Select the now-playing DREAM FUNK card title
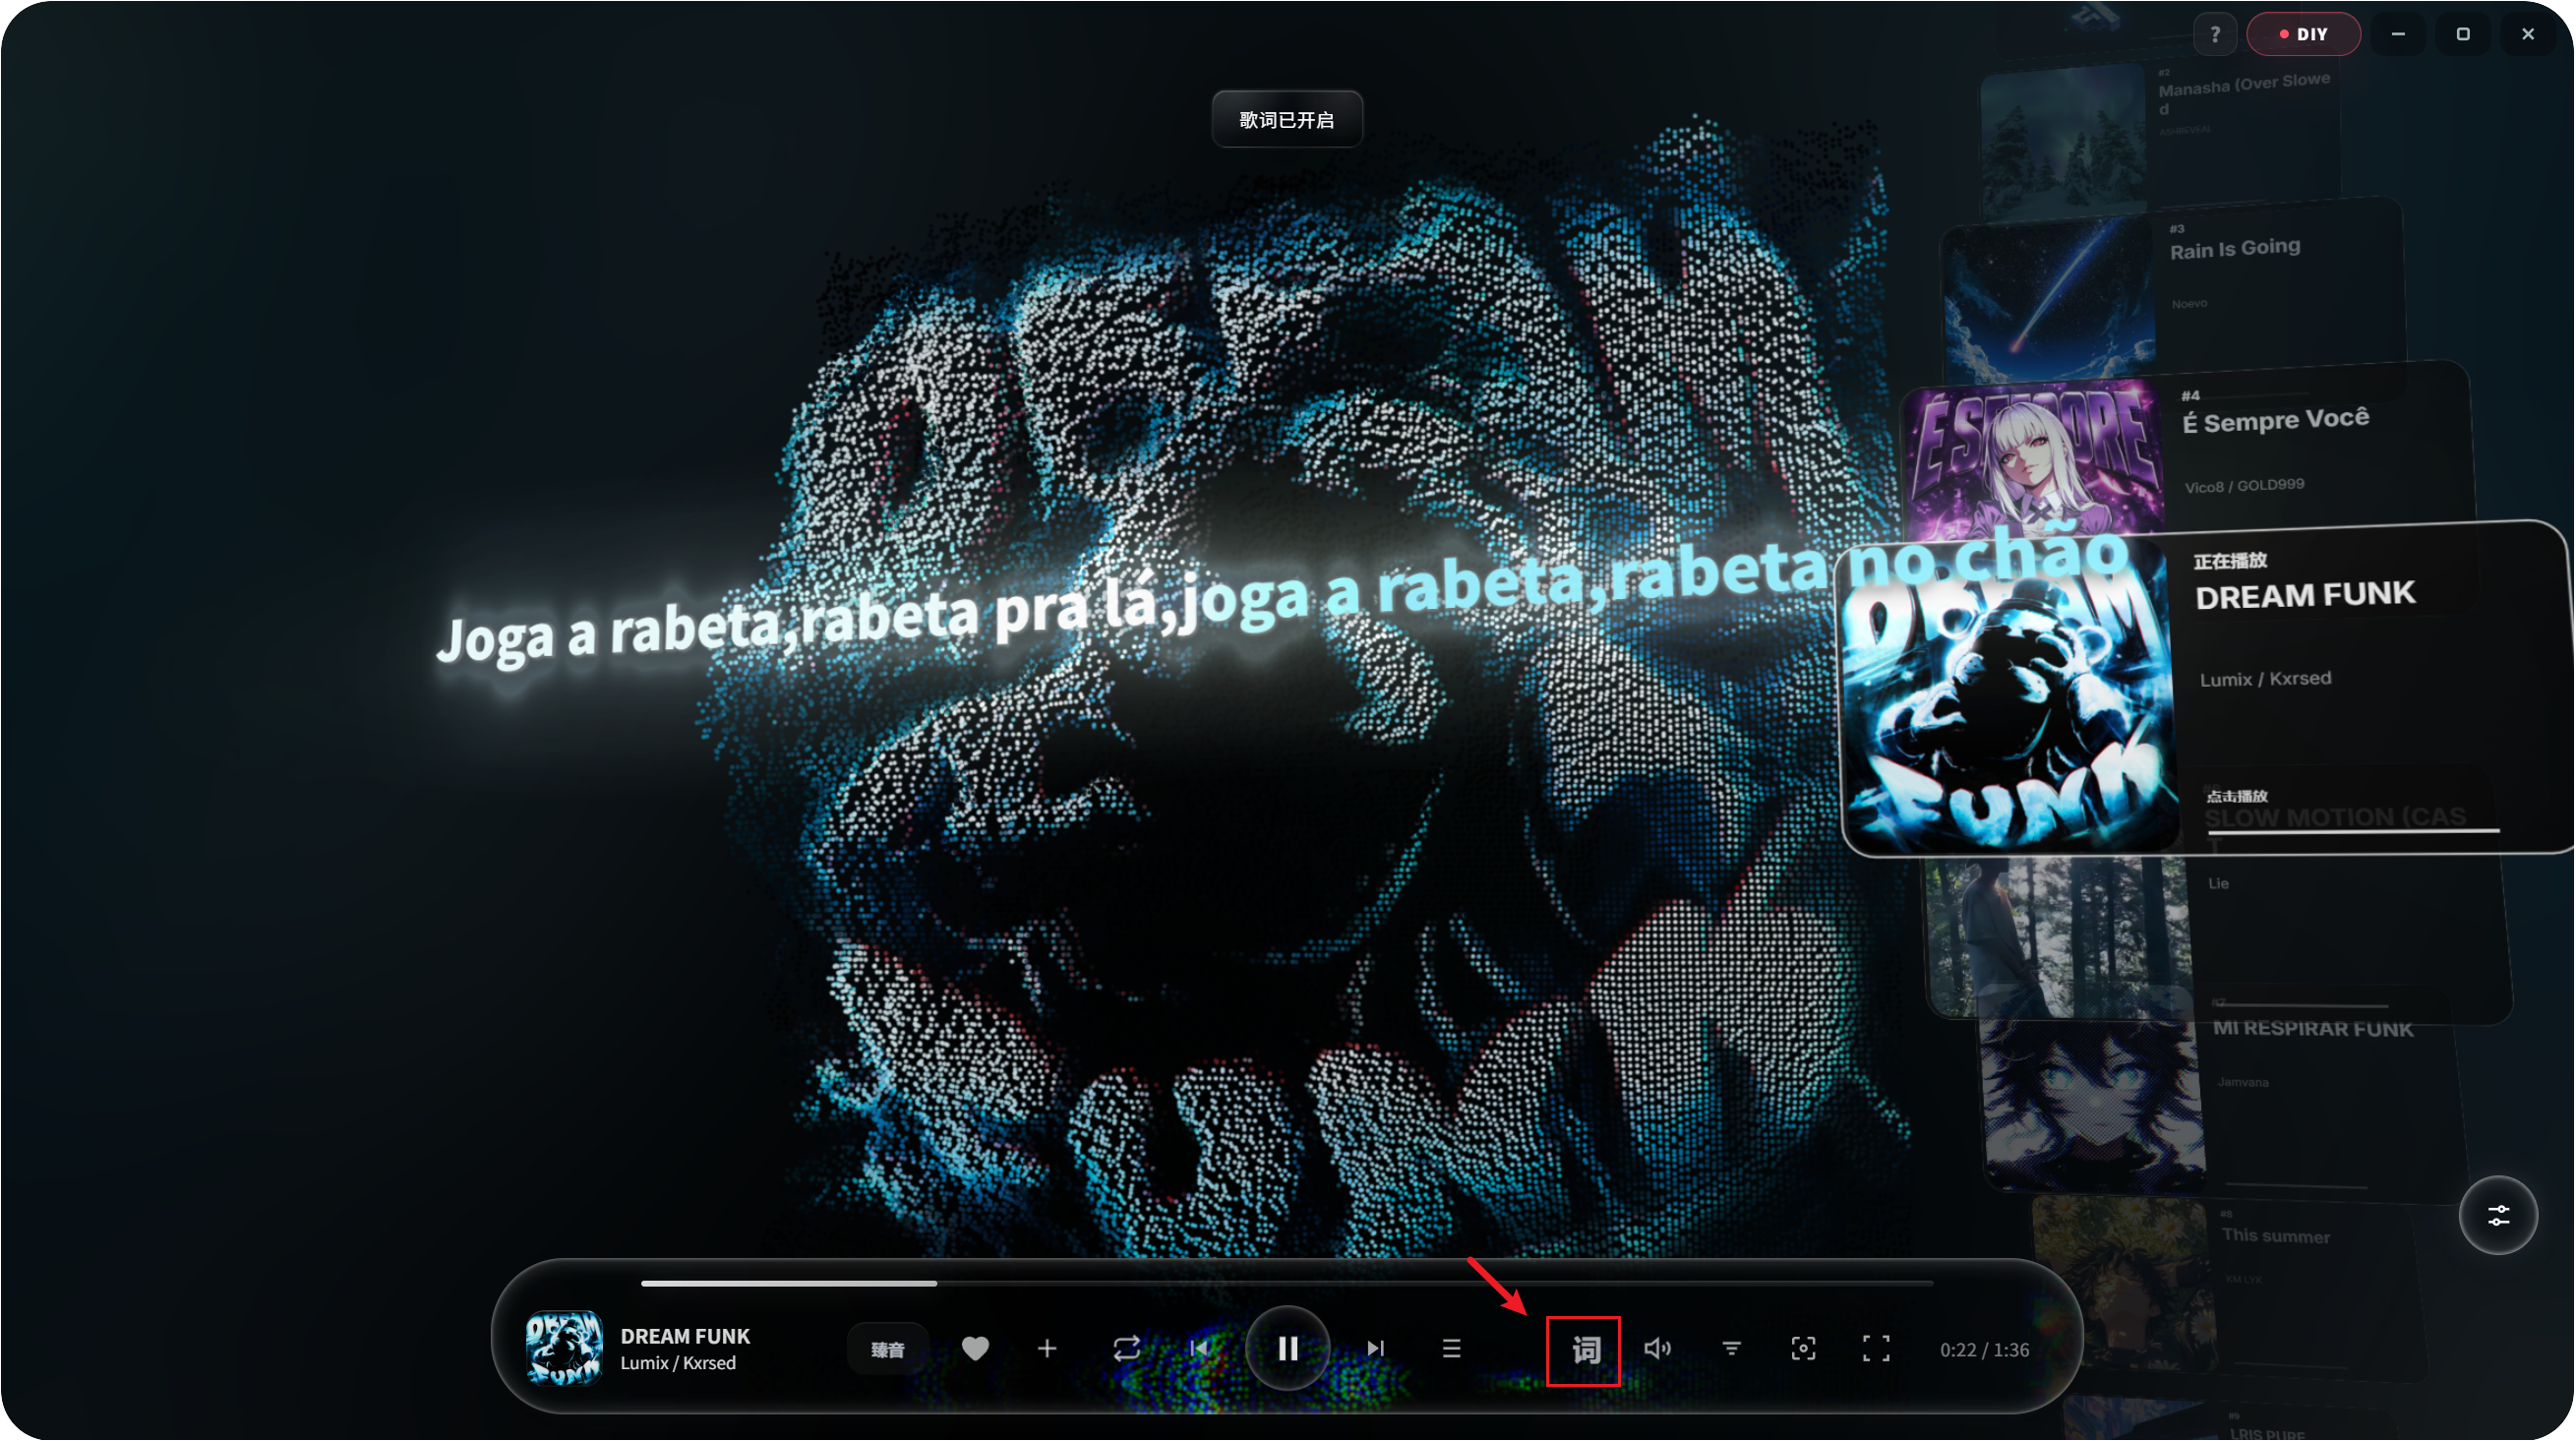This screenshot has width=2576, height=1441. [x=2305, y=596]
